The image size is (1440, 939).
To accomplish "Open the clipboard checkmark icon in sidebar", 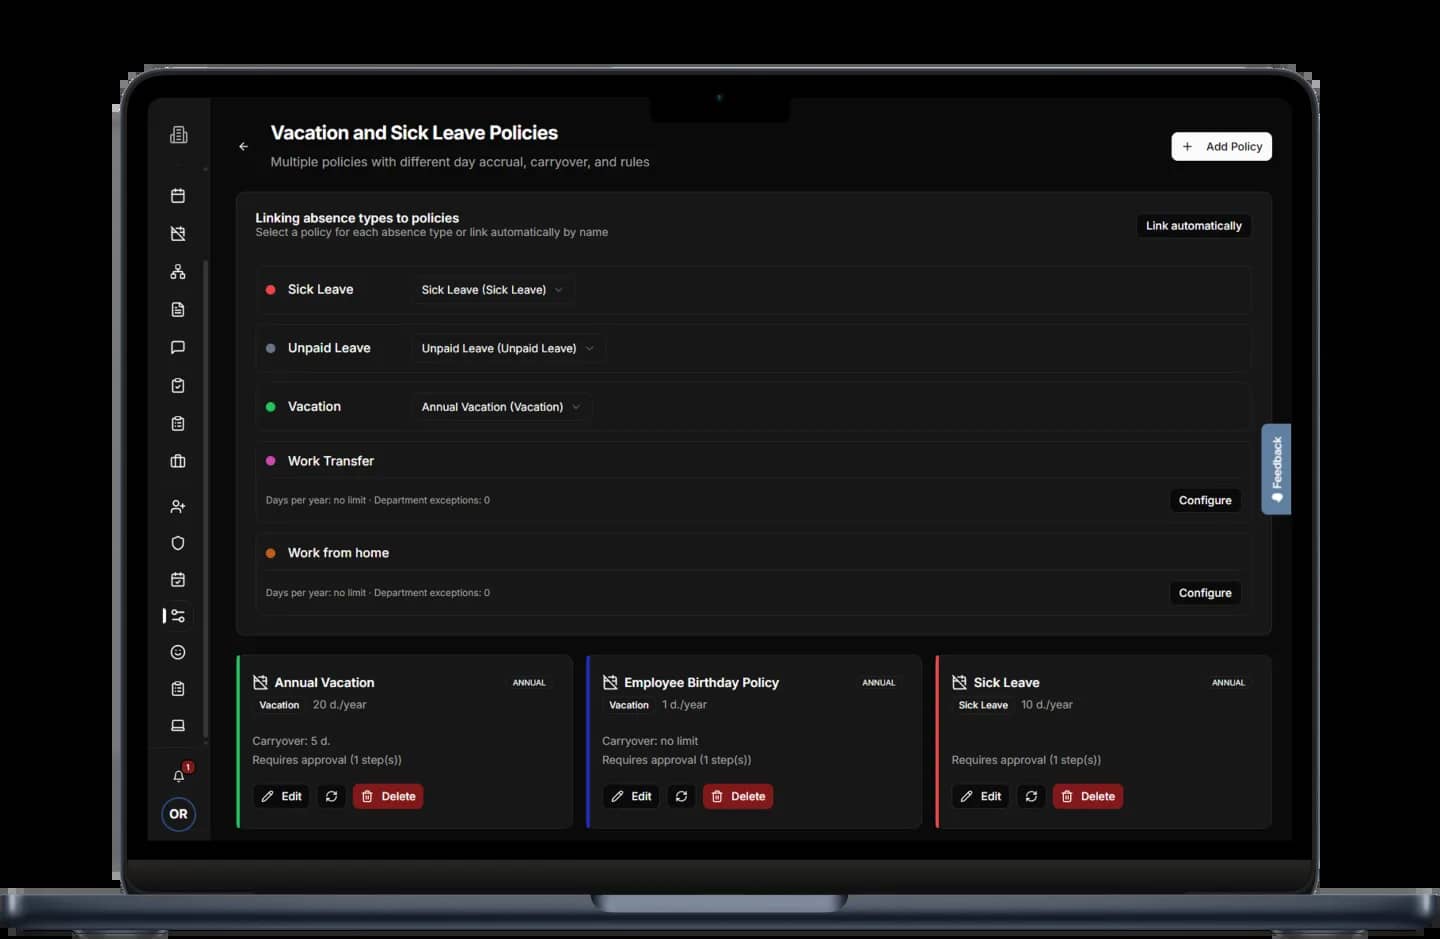I will point(178,386).
